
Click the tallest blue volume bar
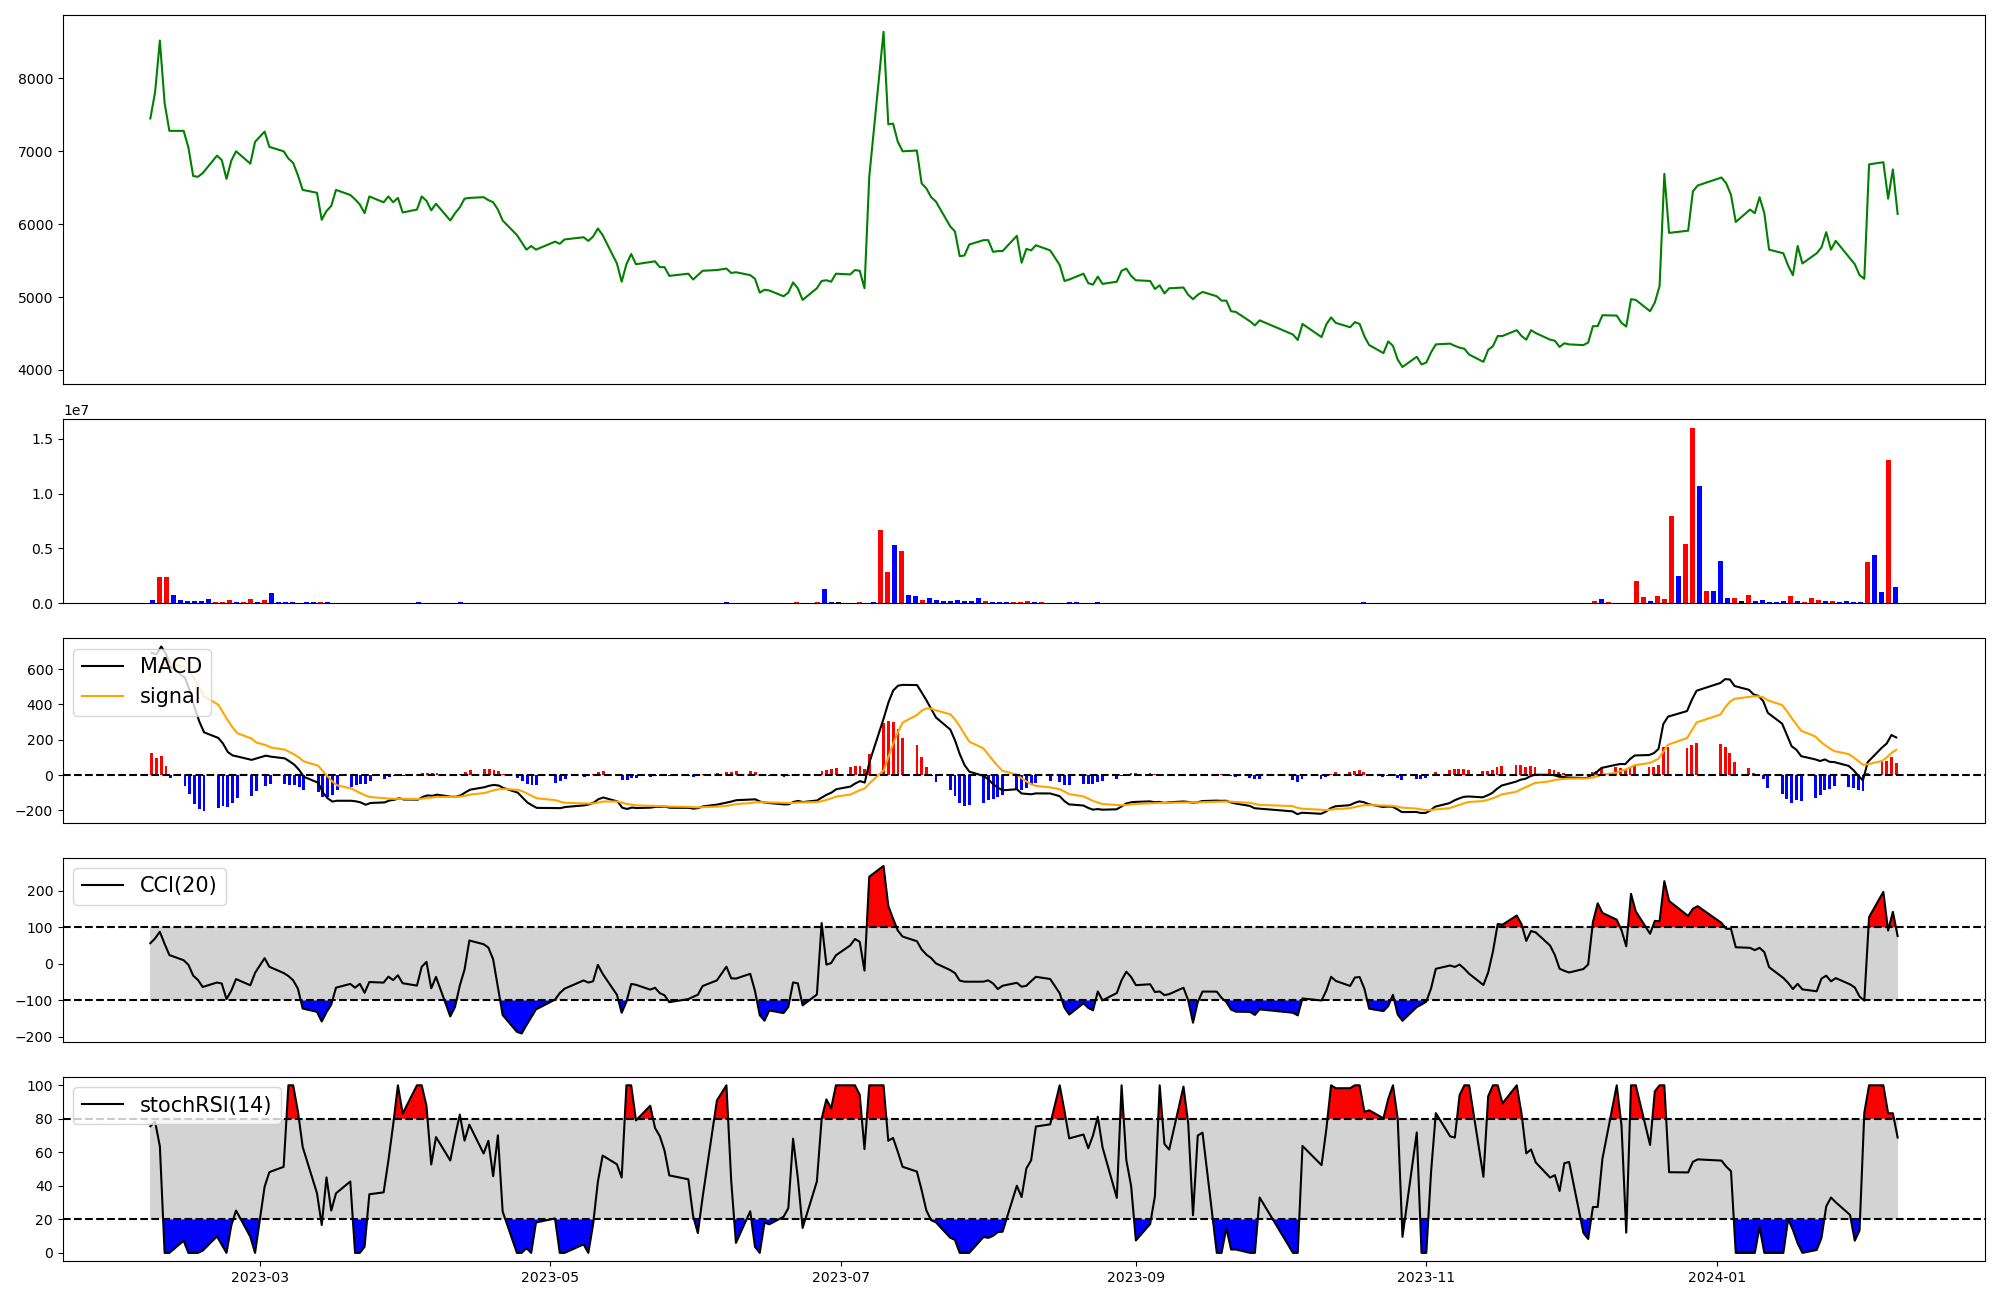1700,545
